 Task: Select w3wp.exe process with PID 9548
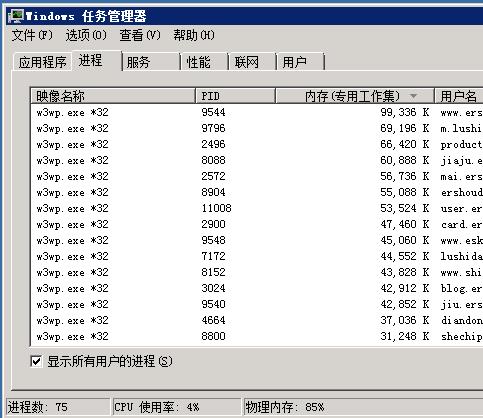tap(257, 240)
